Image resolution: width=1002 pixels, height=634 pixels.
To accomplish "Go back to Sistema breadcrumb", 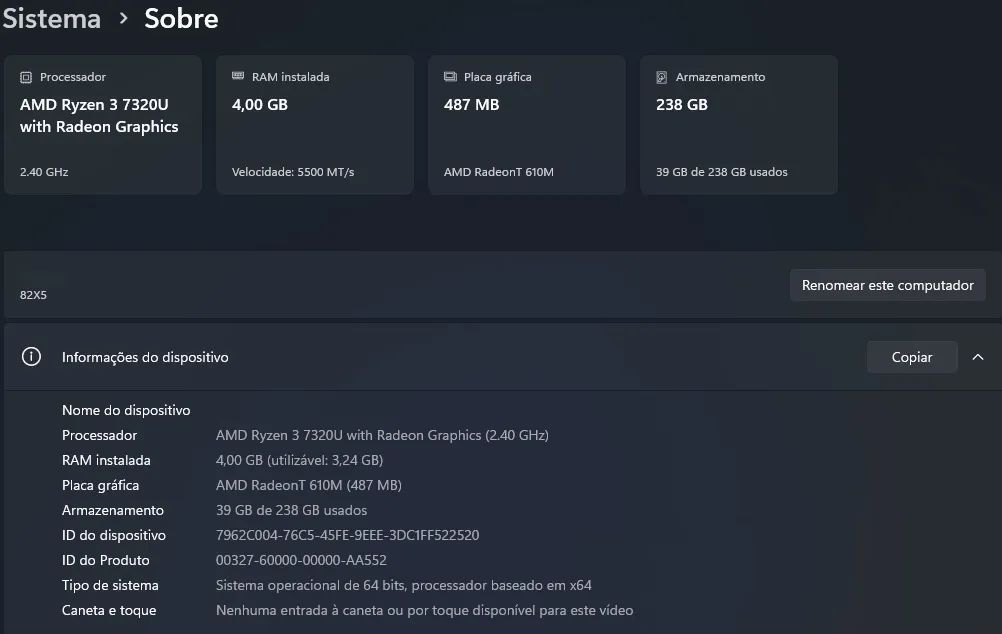I will point(52,19).
